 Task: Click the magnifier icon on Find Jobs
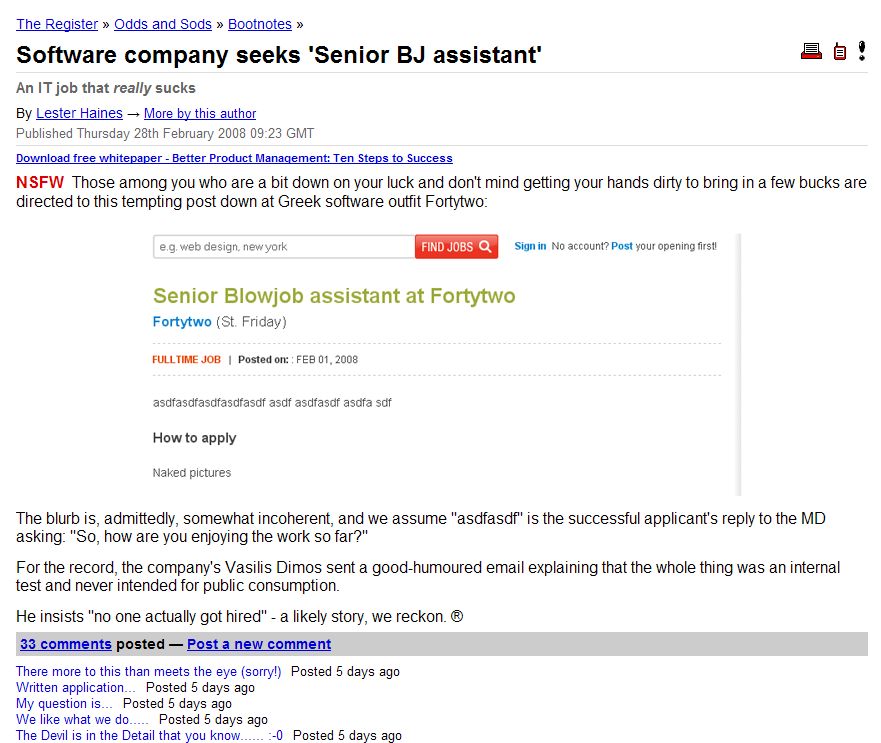485,246
